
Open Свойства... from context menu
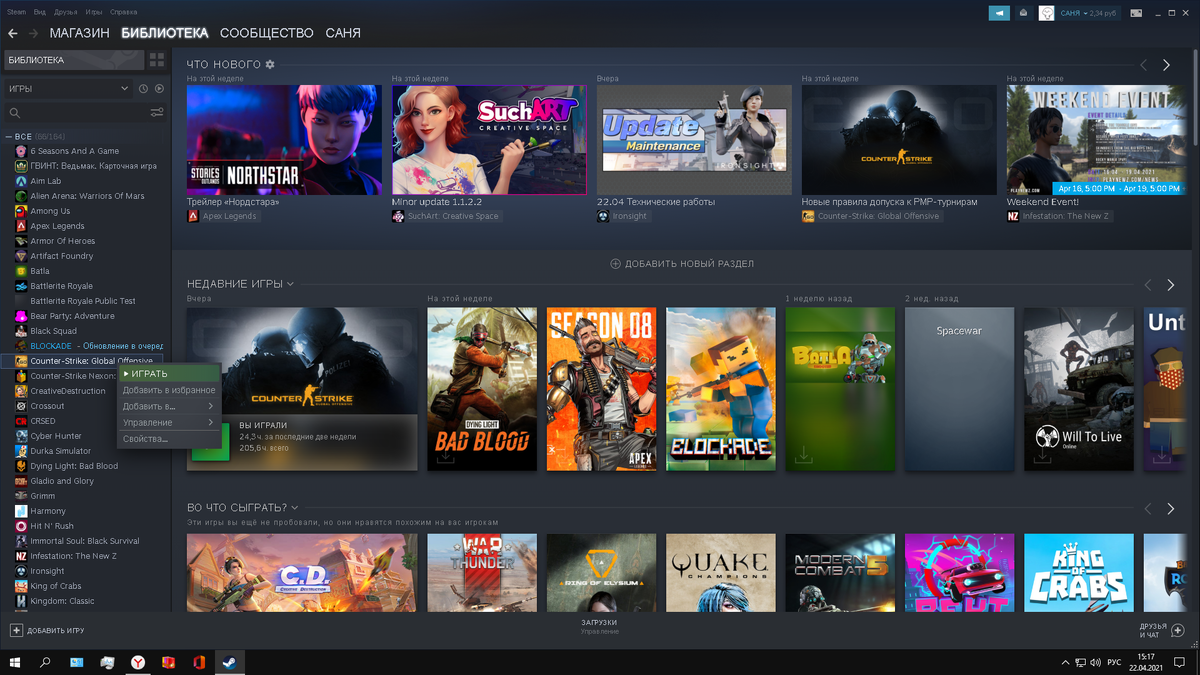[x=168, y=439]
